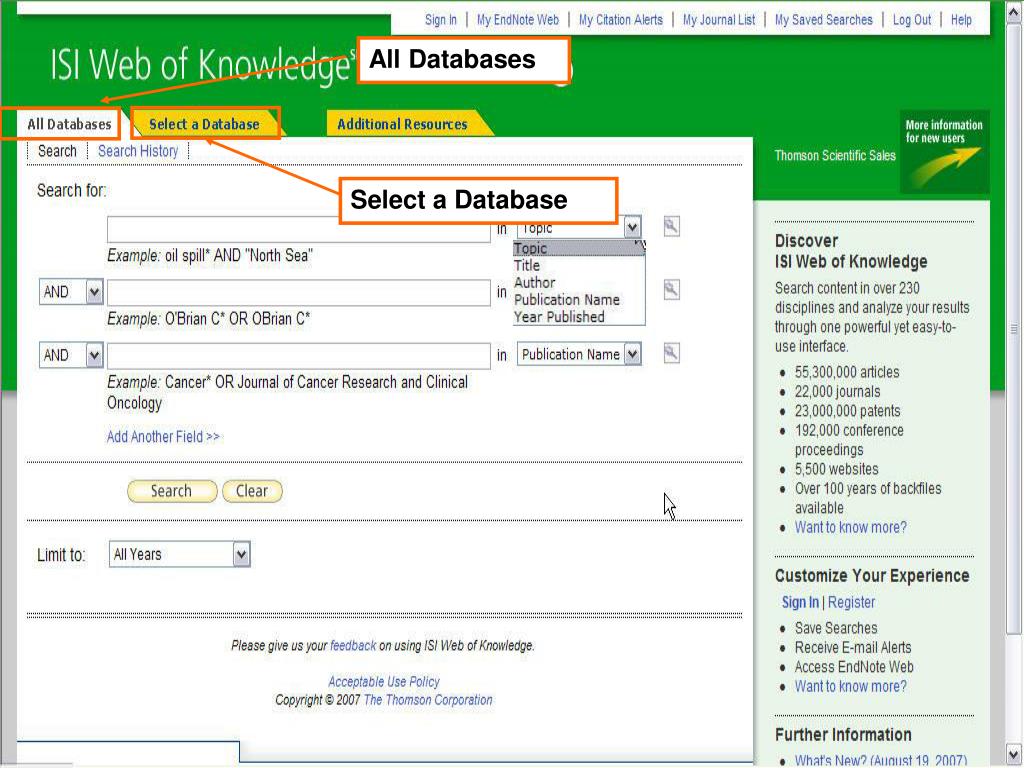The width and height of the screenshot is (1024, 768).
Task: Open The Thomson Corporation link
Action: pos(428,700)
